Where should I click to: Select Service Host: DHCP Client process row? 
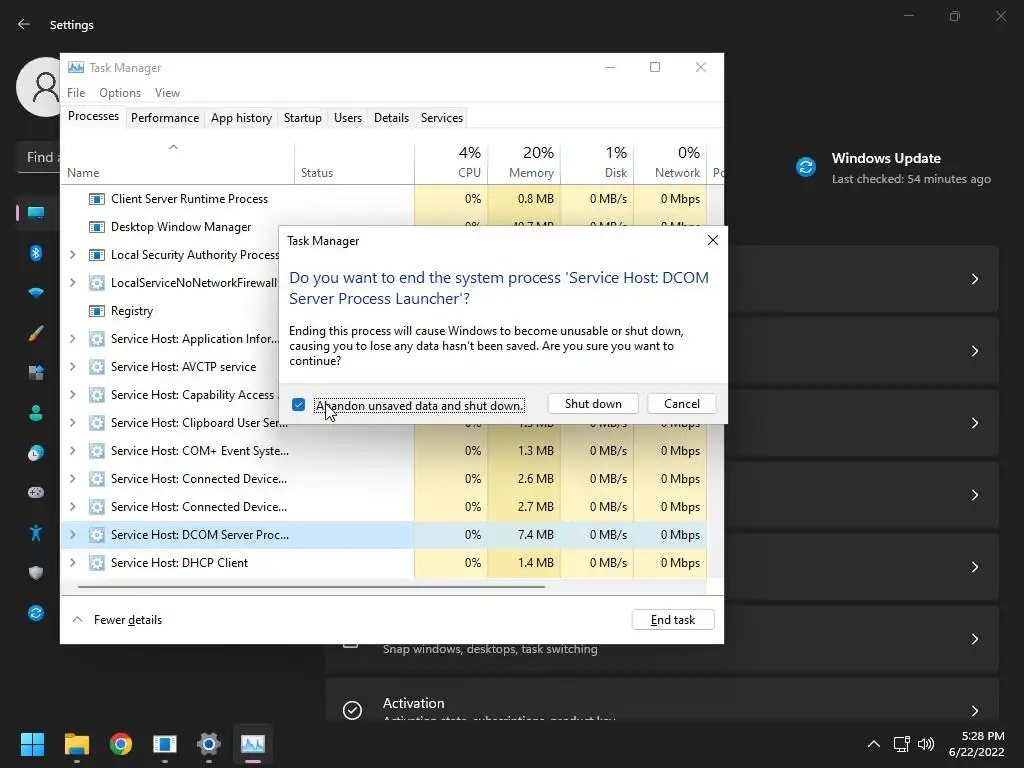tap(383, 563)
